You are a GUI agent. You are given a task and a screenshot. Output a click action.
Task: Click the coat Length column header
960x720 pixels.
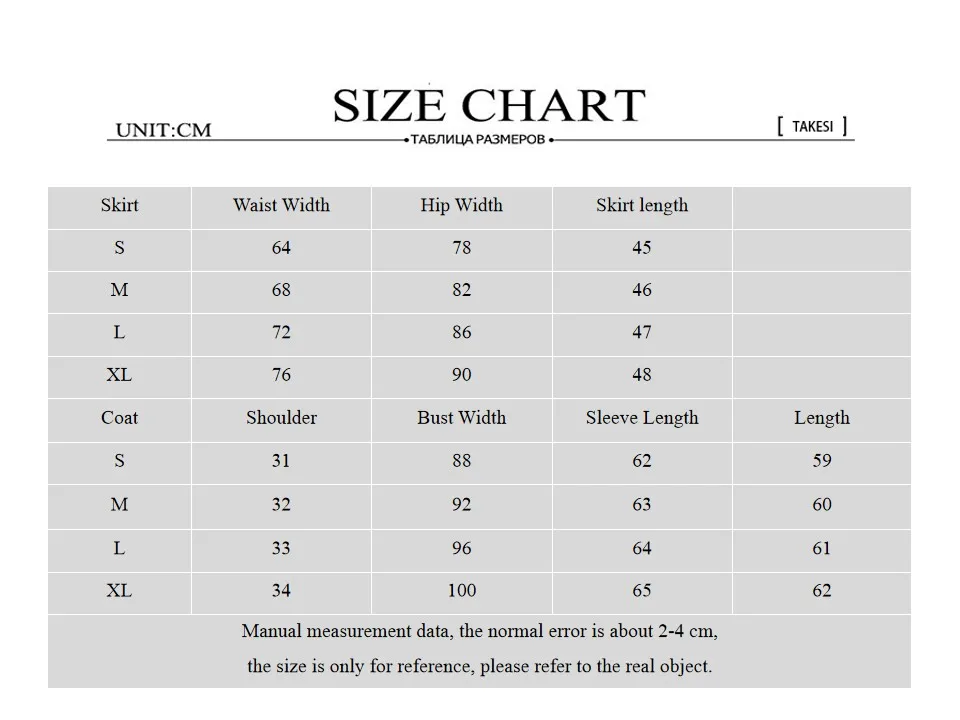pyautogui.click(x=822, y=418)
